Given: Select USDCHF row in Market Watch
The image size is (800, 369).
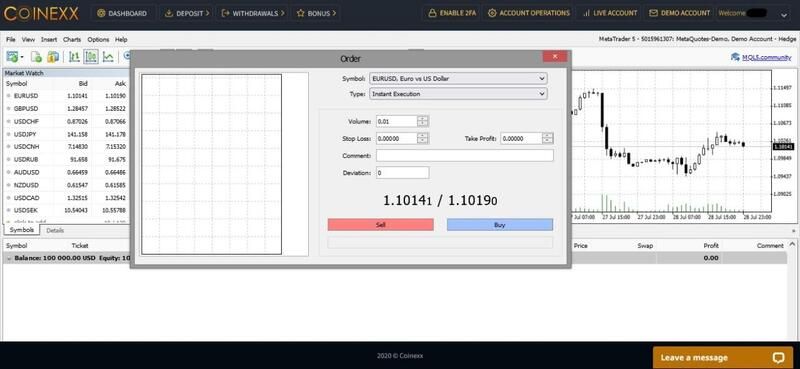Looking at the screenshot, I should (x=66, y=121).
